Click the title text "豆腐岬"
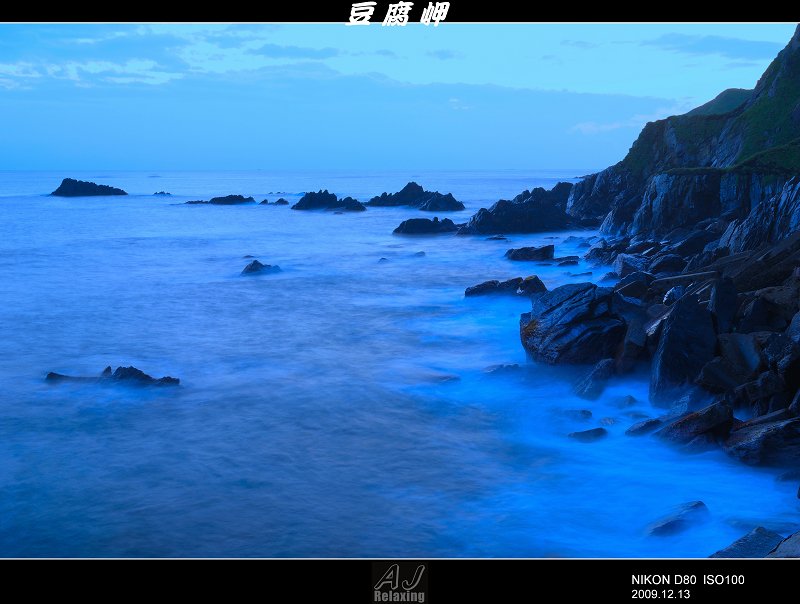This screenshot has width=800, height=604. (x=397, y=13)
